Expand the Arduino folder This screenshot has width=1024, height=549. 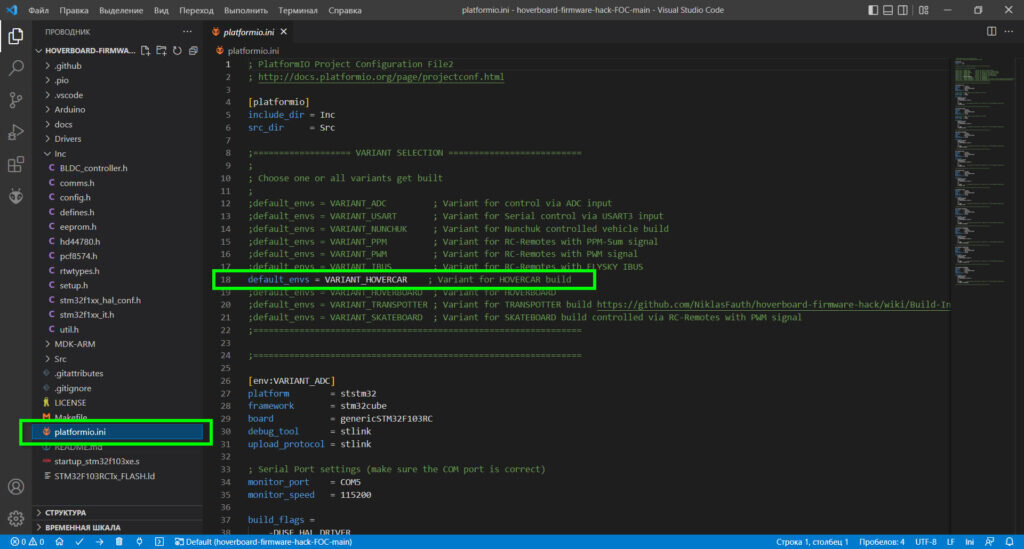tap(118, 110)
